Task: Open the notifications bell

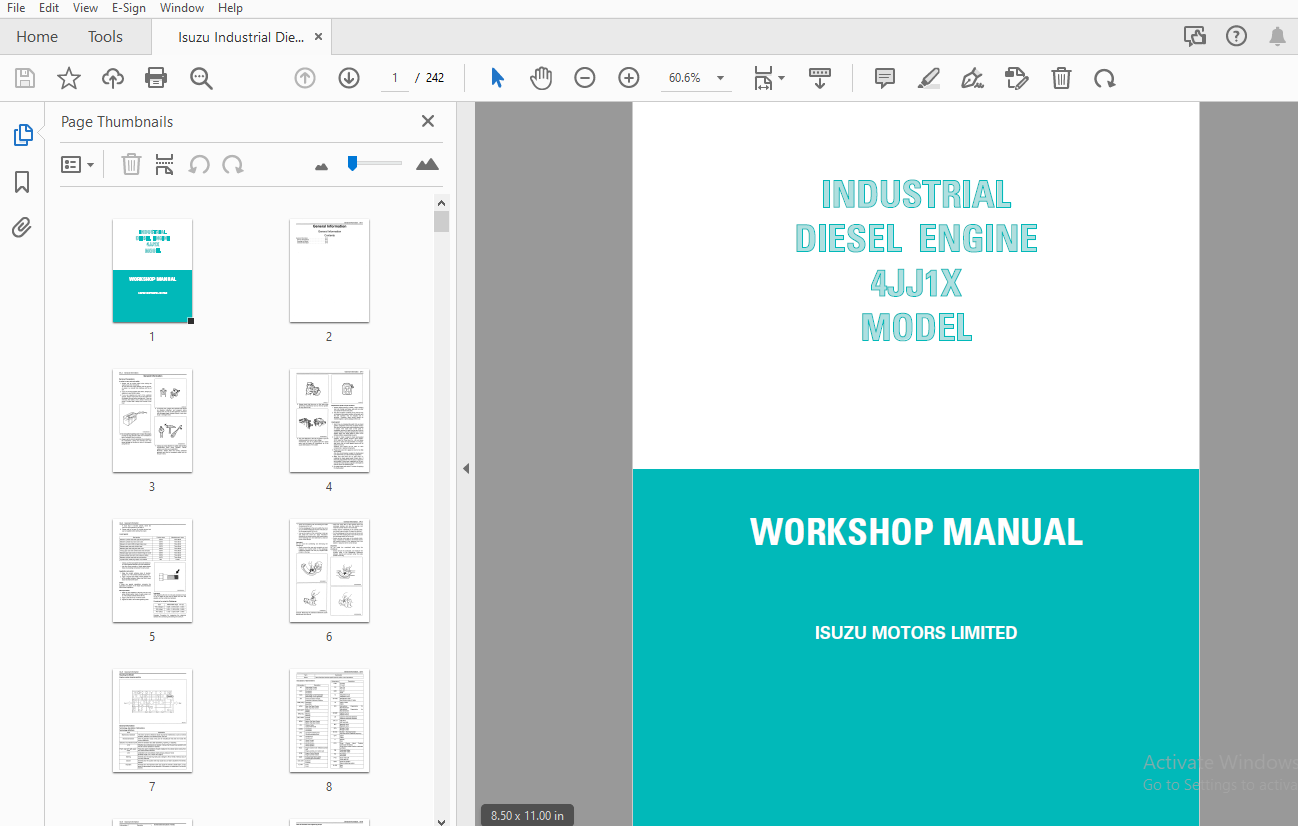Action: [x=1277, y=37]
